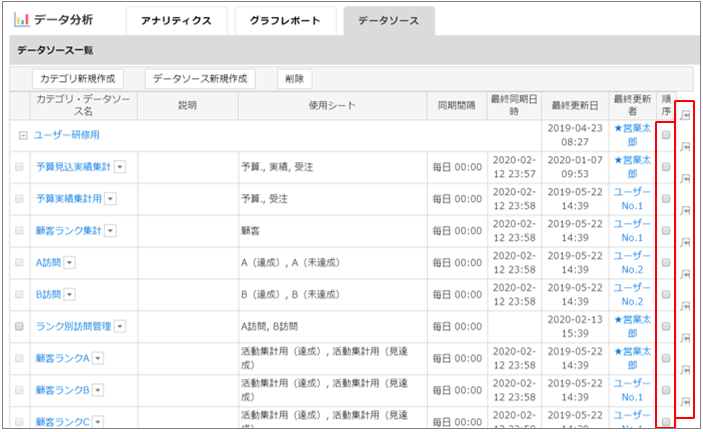The width and height of the screenshot is (703, 432).
Task: Check the 順序 checkbox in the A訪問 row
Action: [666, 262]
